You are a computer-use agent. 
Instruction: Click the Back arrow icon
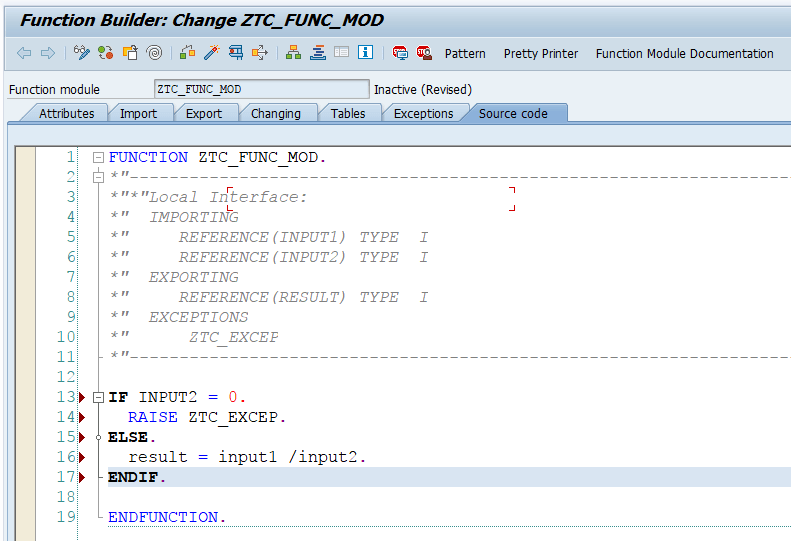[24, 53]
